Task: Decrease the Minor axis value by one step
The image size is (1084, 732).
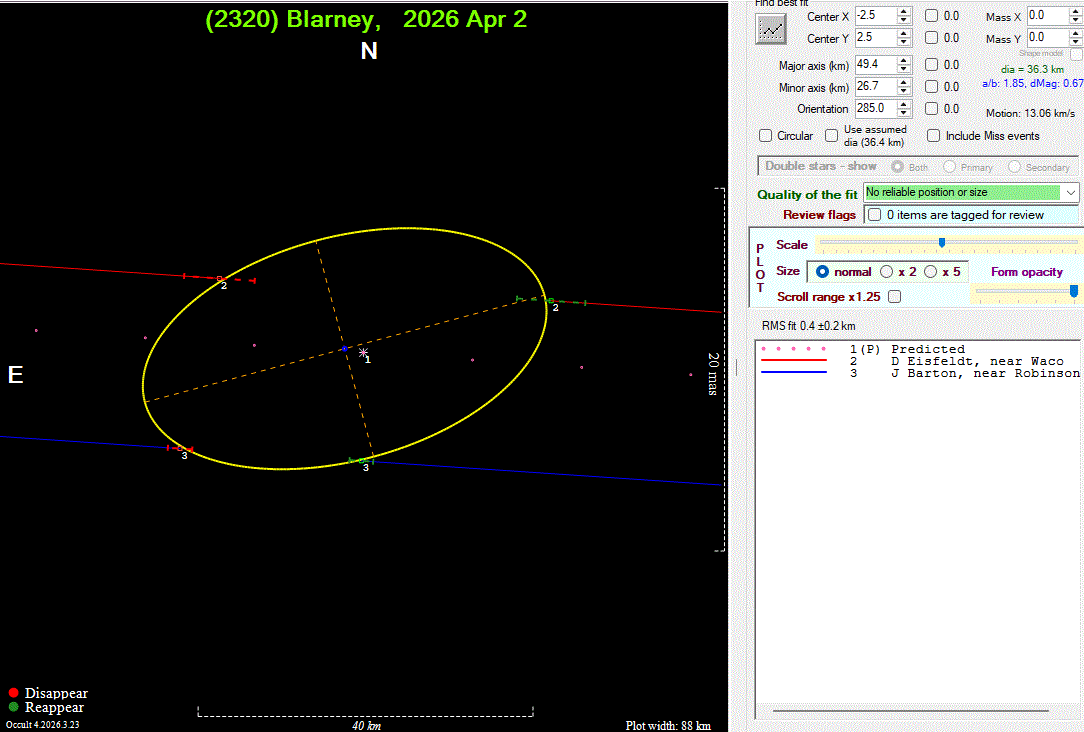Action: (x=904, y=91)
